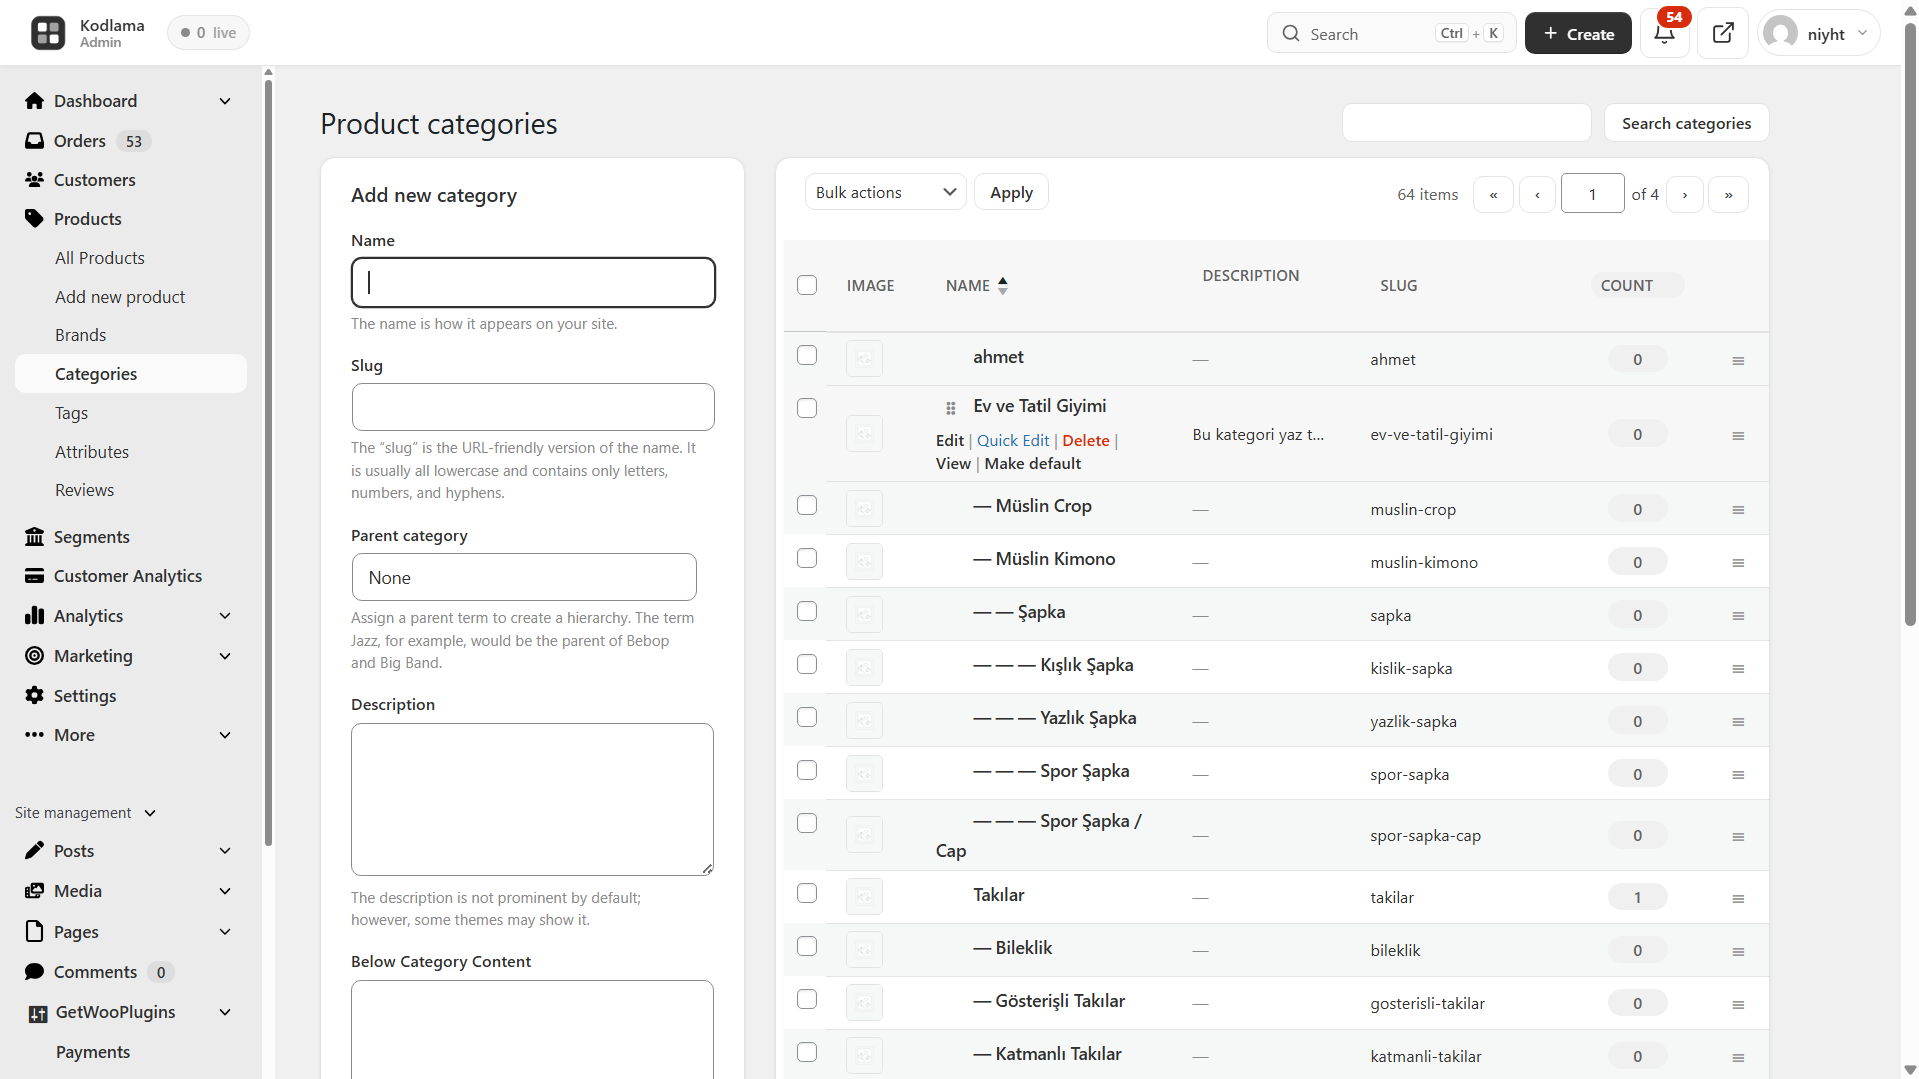Click the reorder grip beside Ev ve Tatil Giyimi
Viewport: 1919px width, 1079px height.
951,408
